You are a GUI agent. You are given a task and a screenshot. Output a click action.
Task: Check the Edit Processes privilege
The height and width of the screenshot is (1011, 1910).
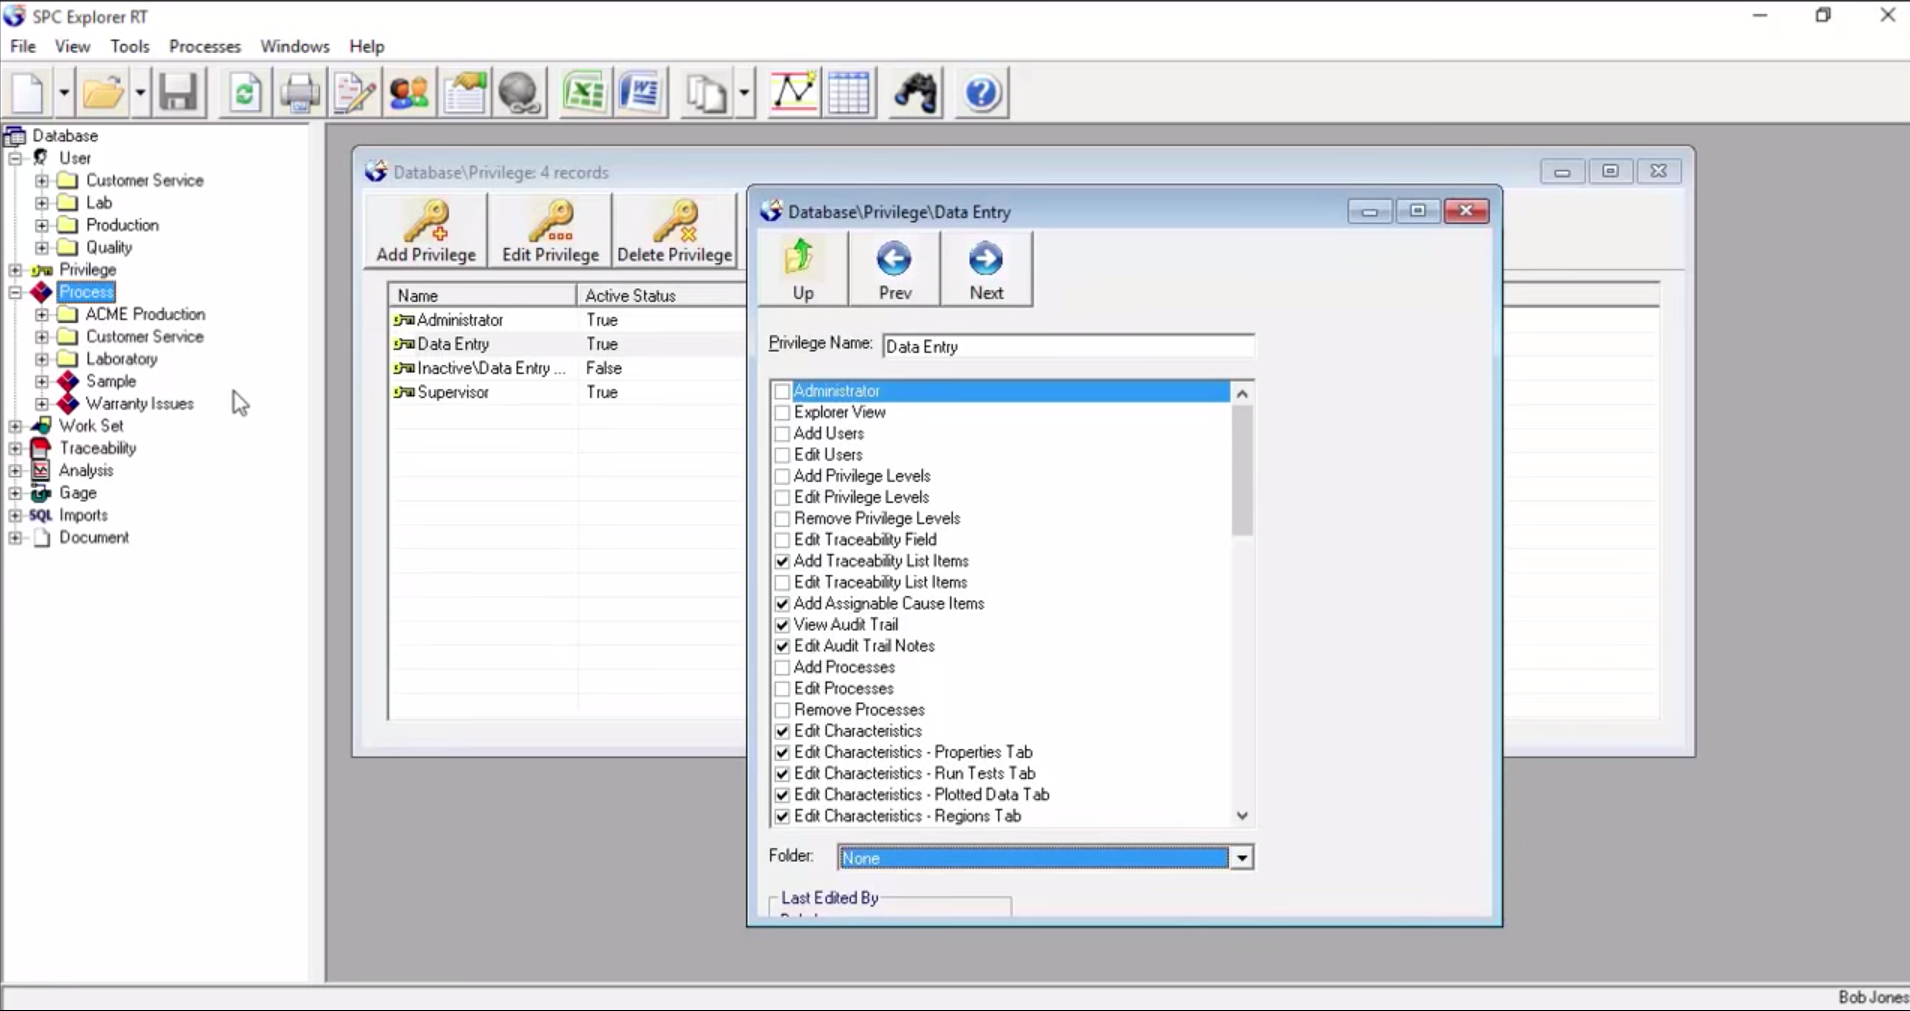783,689
